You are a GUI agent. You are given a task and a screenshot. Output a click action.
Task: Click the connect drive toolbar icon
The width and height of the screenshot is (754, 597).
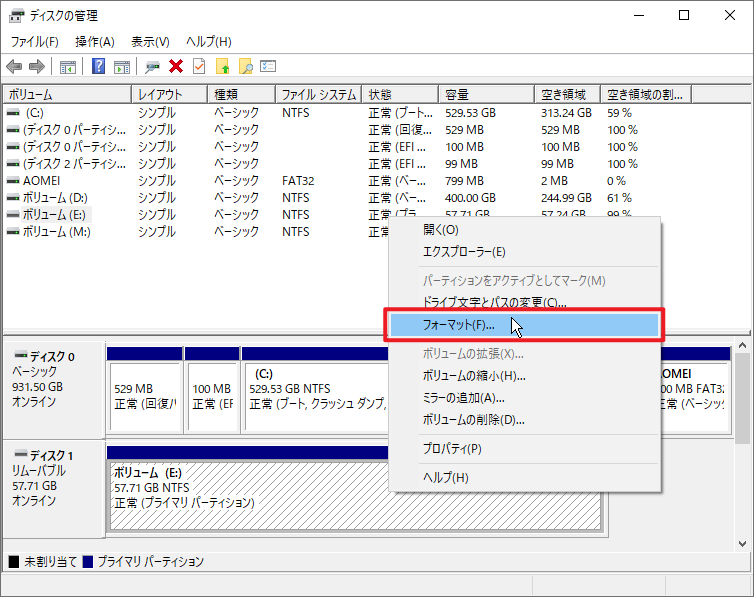pyautogui.click(x=152, y=67)
